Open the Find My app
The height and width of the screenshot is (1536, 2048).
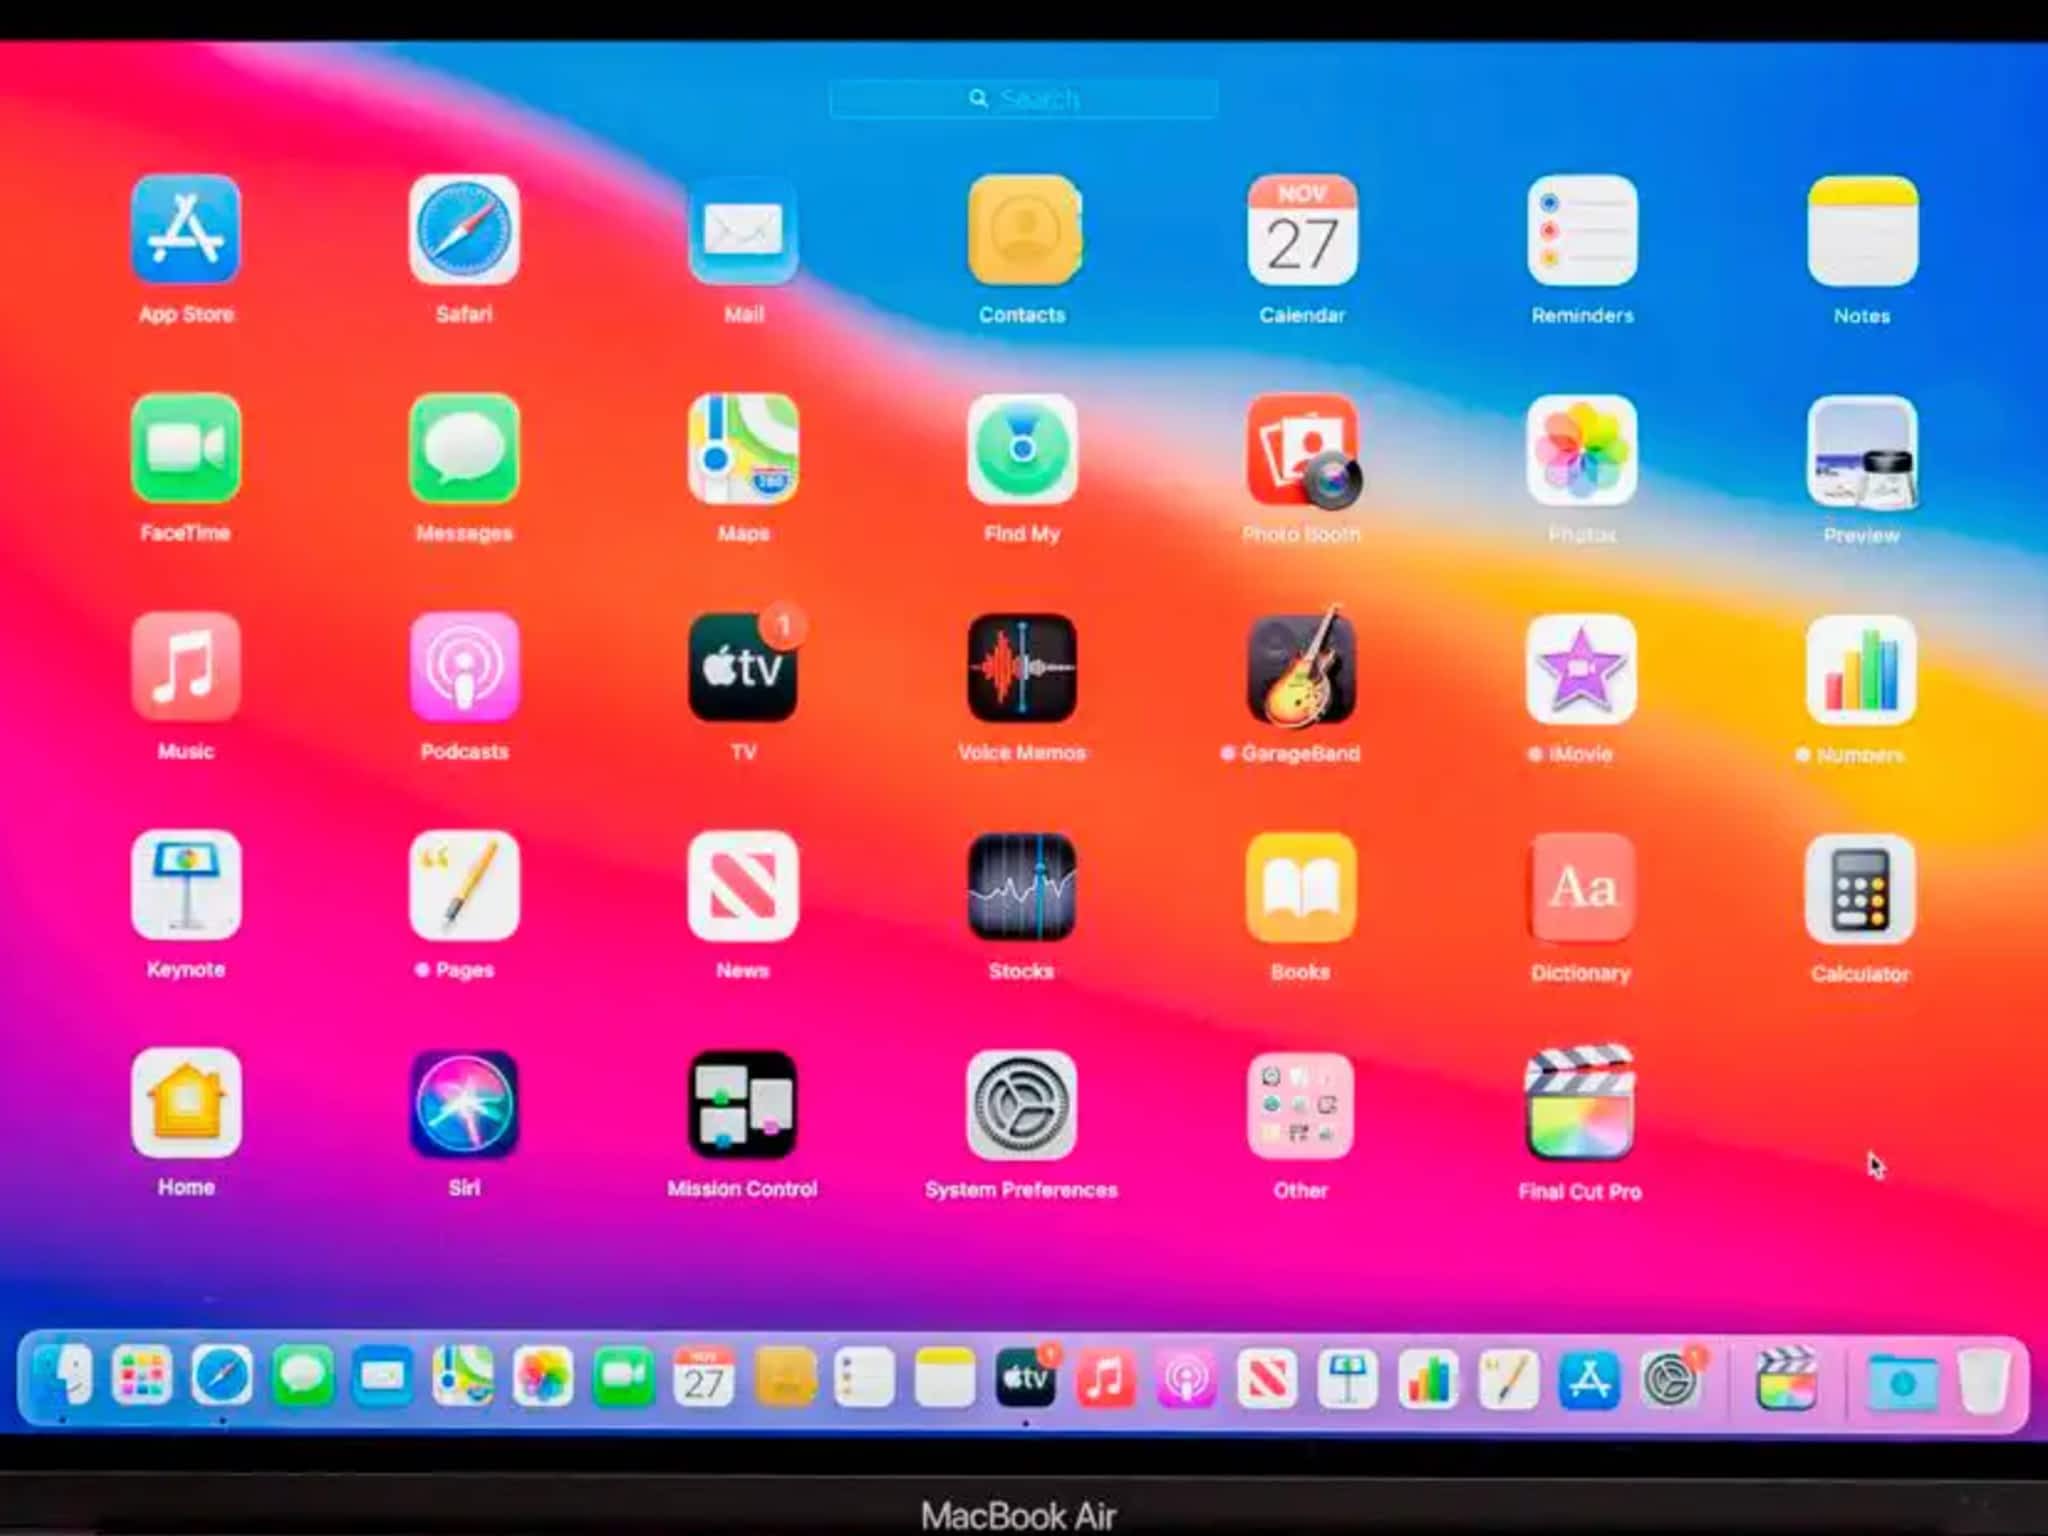coord(1022,448)
